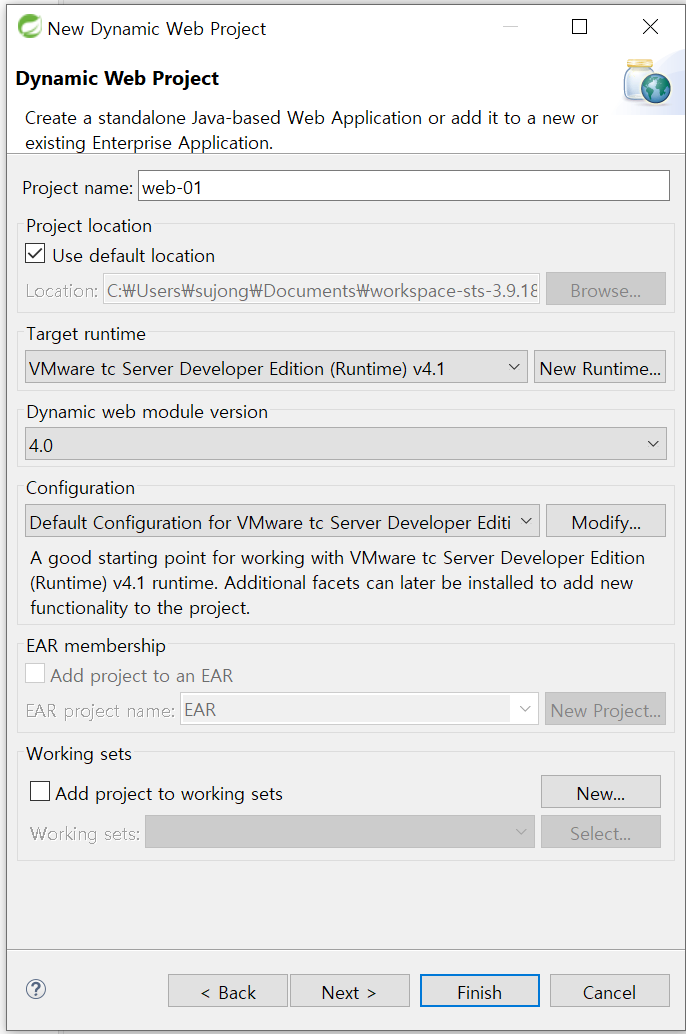Click the web project jar globe icon
686x1034 pixels.
pyautogui.click(x=646, y=82)
